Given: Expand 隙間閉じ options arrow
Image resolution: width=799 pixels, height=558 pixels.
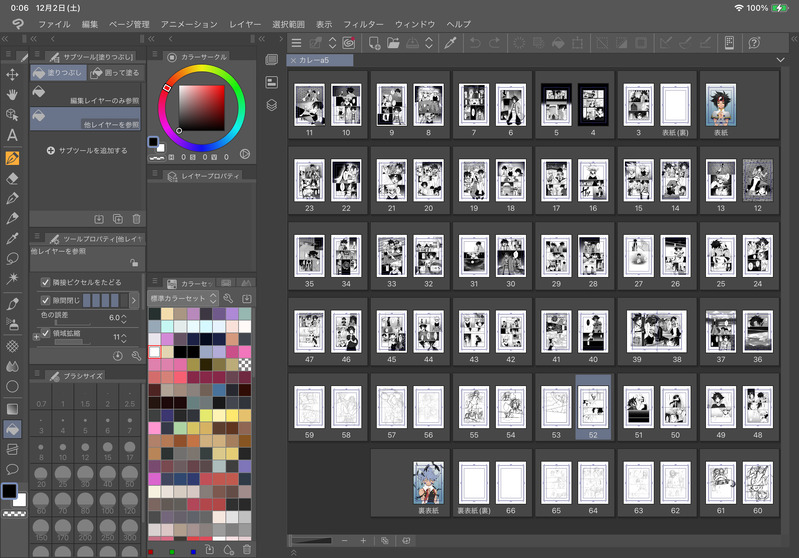Looking at the screenshot, I should pos(134,300).
